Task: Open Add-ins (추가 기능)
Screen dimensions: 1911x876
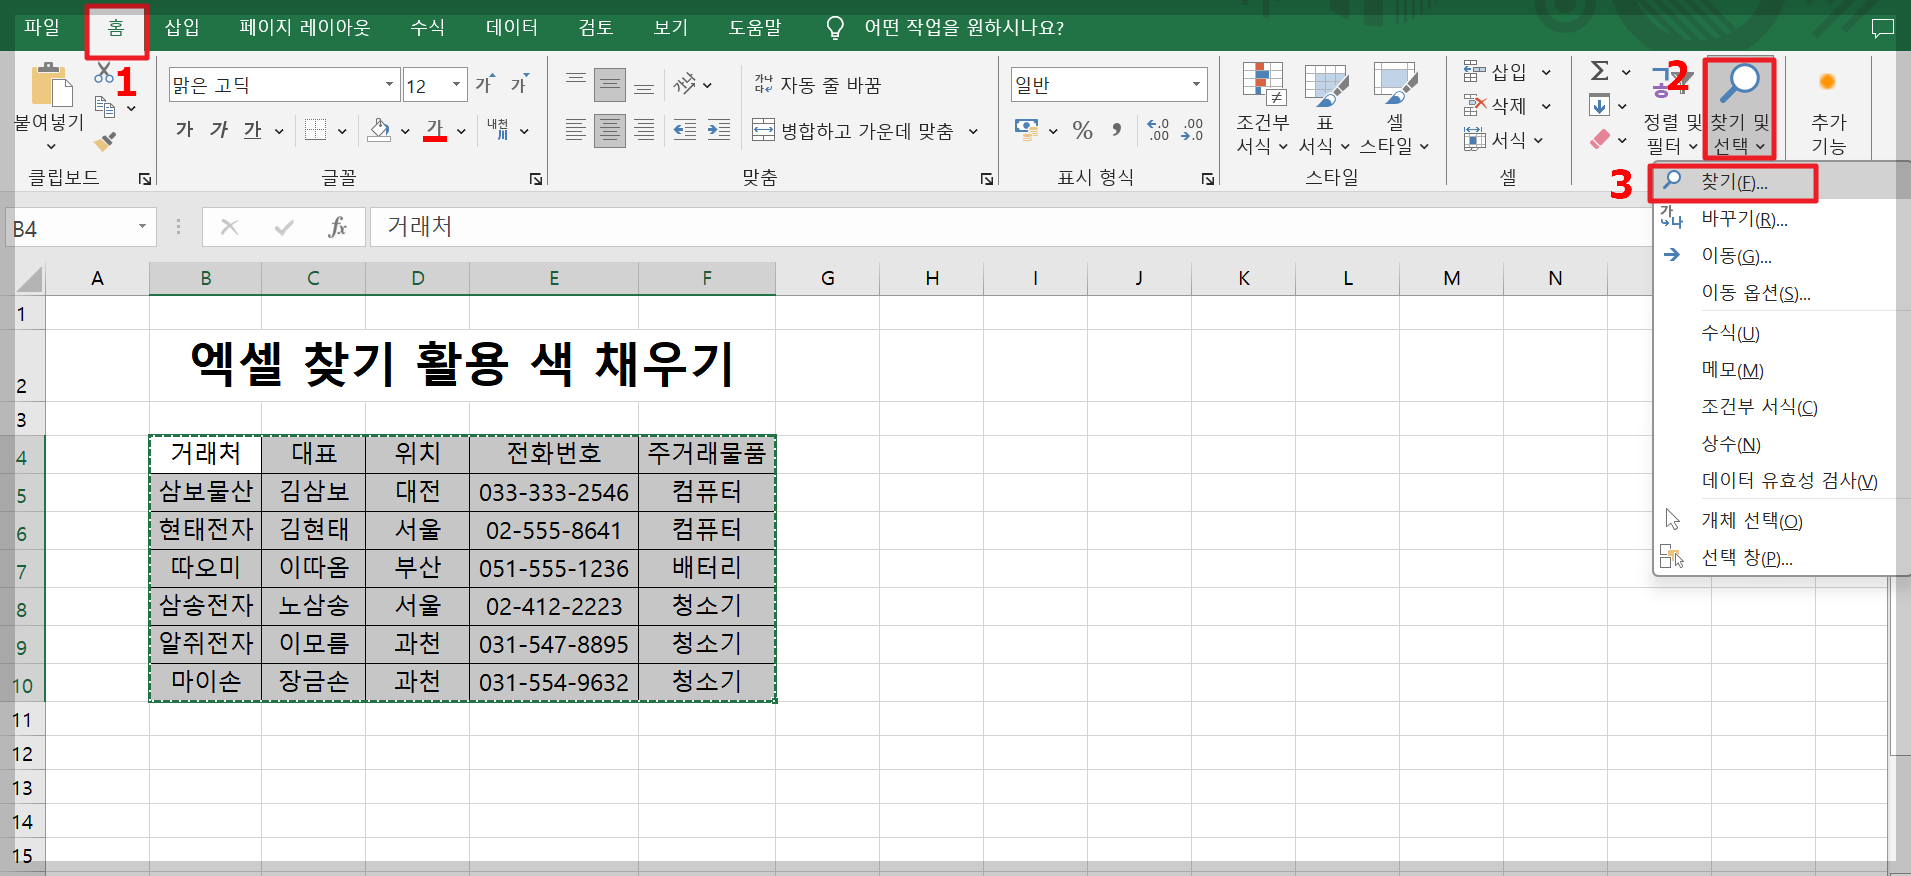Action: 1828,108
